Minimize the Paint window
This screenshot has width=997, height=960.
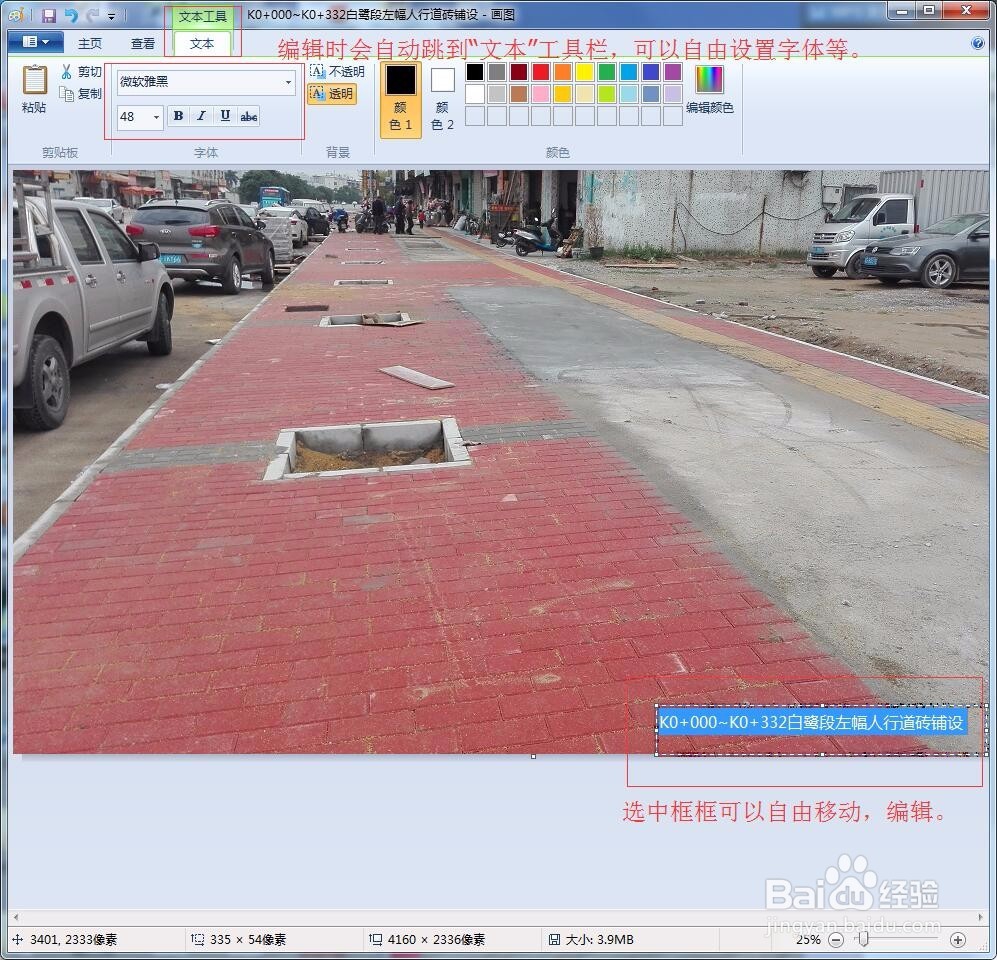[900, 11]
